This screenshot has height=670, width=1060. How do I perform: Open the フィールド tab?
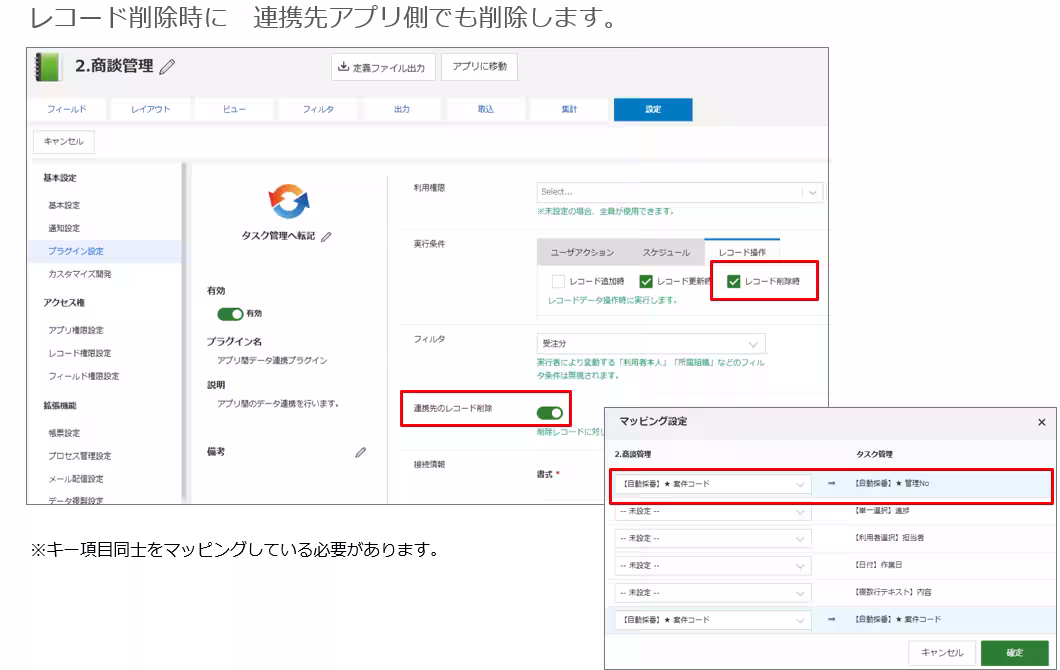pos(67,109)
